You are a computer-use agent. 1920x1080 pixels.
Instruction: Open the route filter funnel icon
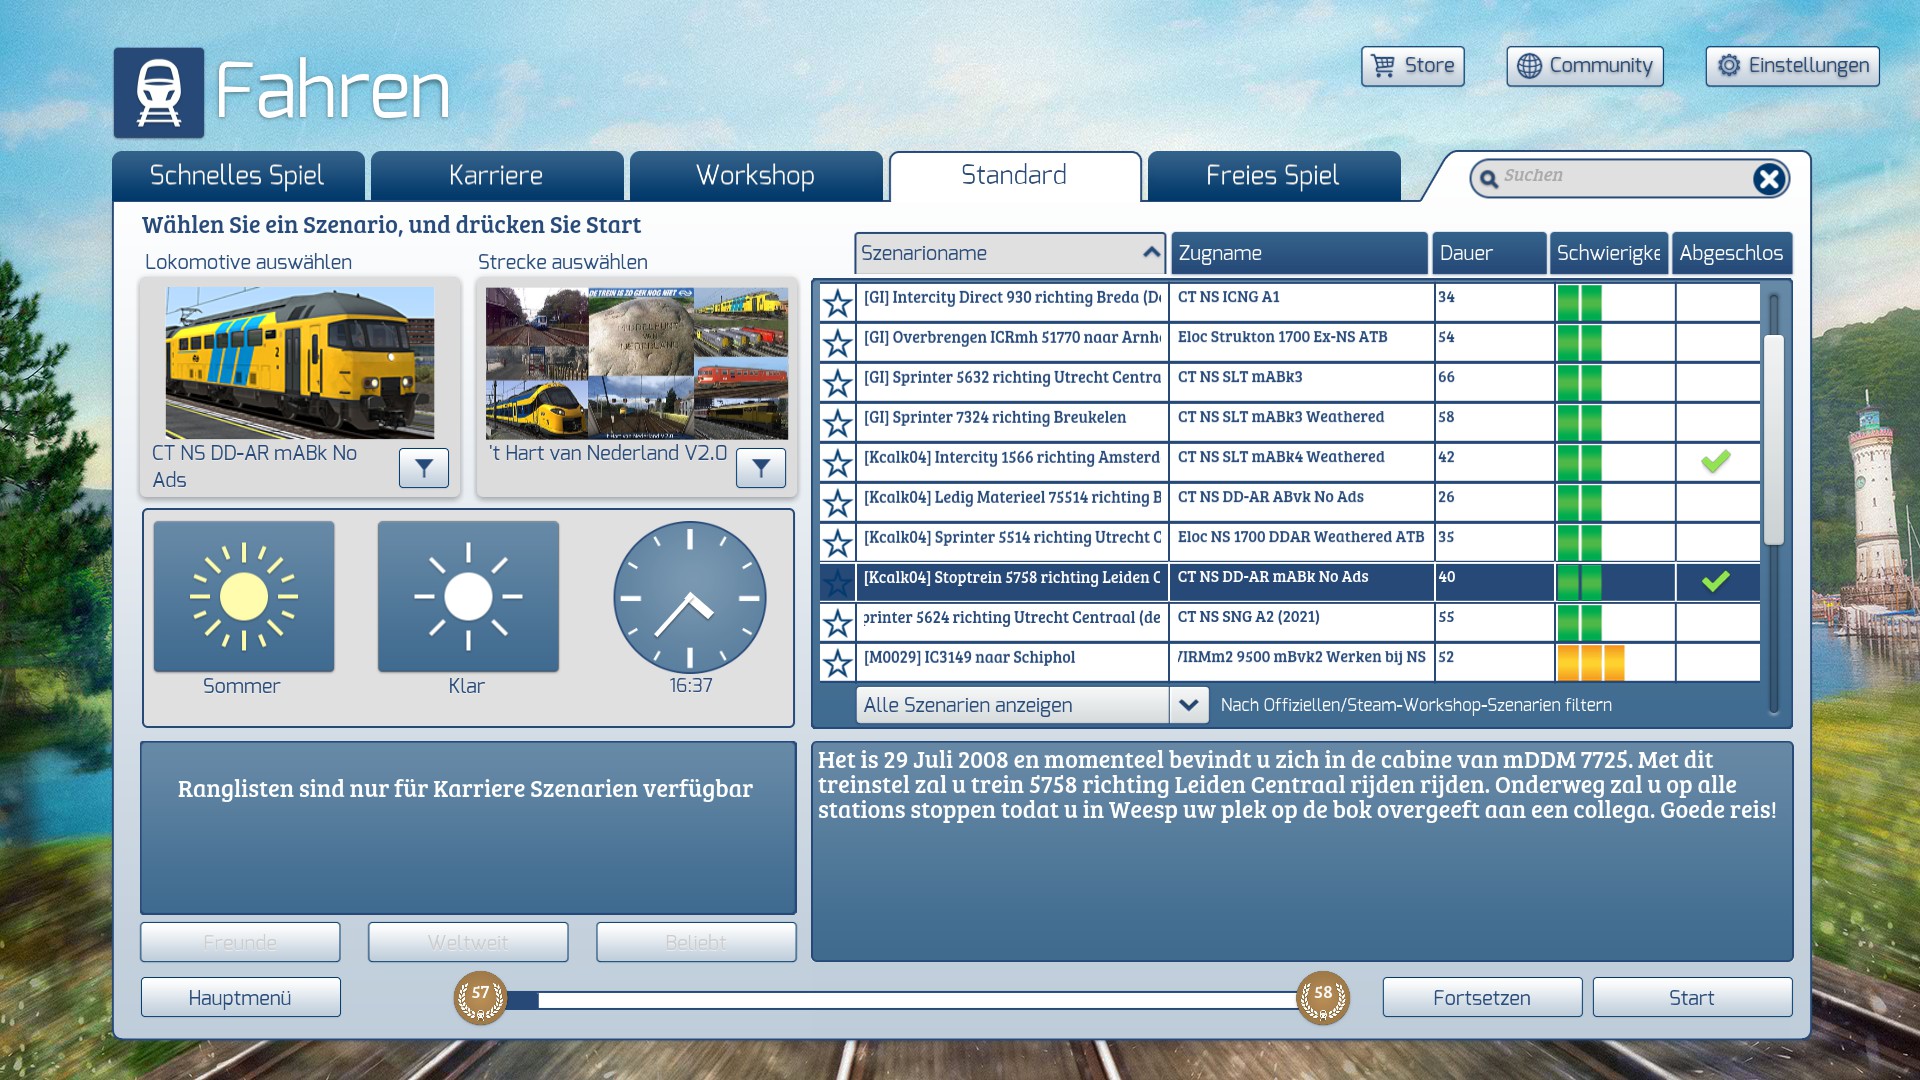click(761, 468)
